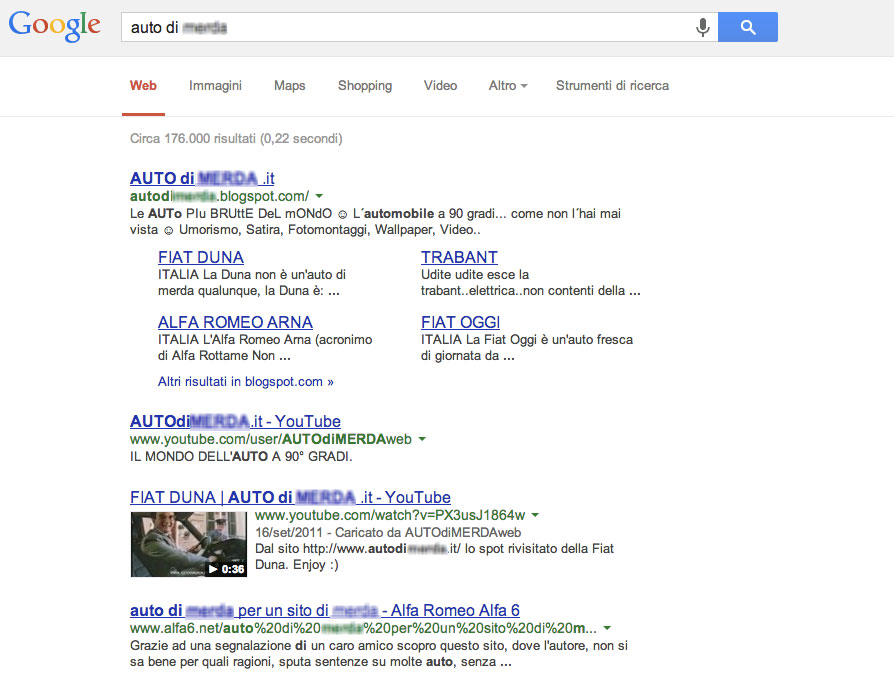Open the TRABANT sitelink

point(459,257)
